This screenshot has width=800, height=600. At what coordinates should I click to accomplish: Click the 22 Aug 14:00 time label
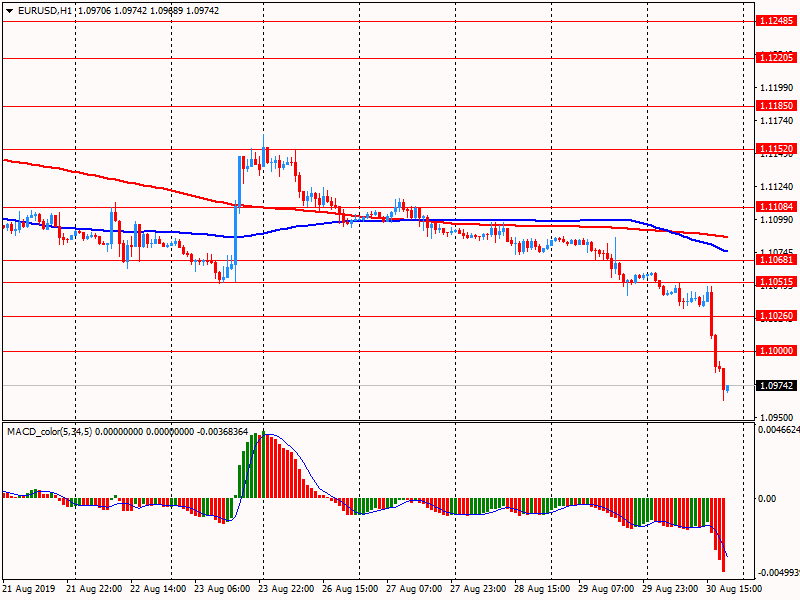[158, 589]
